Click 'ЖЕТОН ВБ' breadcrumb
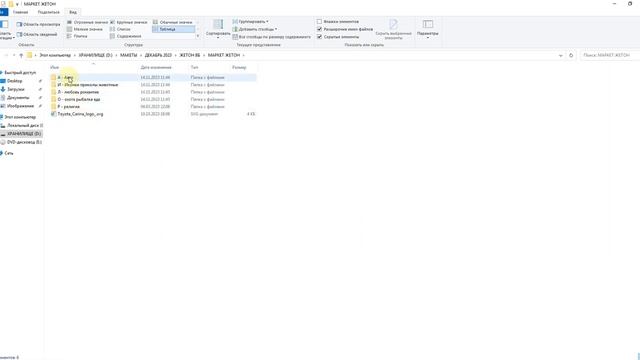Viewport: 640px width, 360px height. (x=190, y=55)
